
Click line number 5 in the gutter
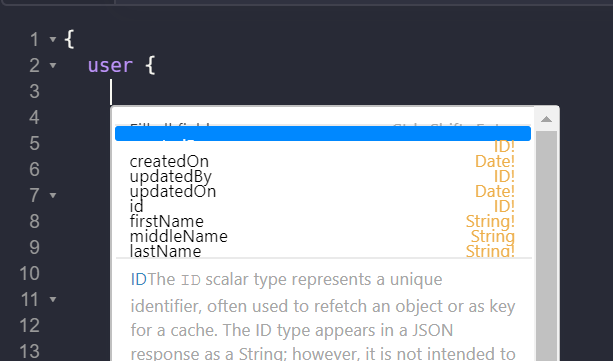click(34, 144)
